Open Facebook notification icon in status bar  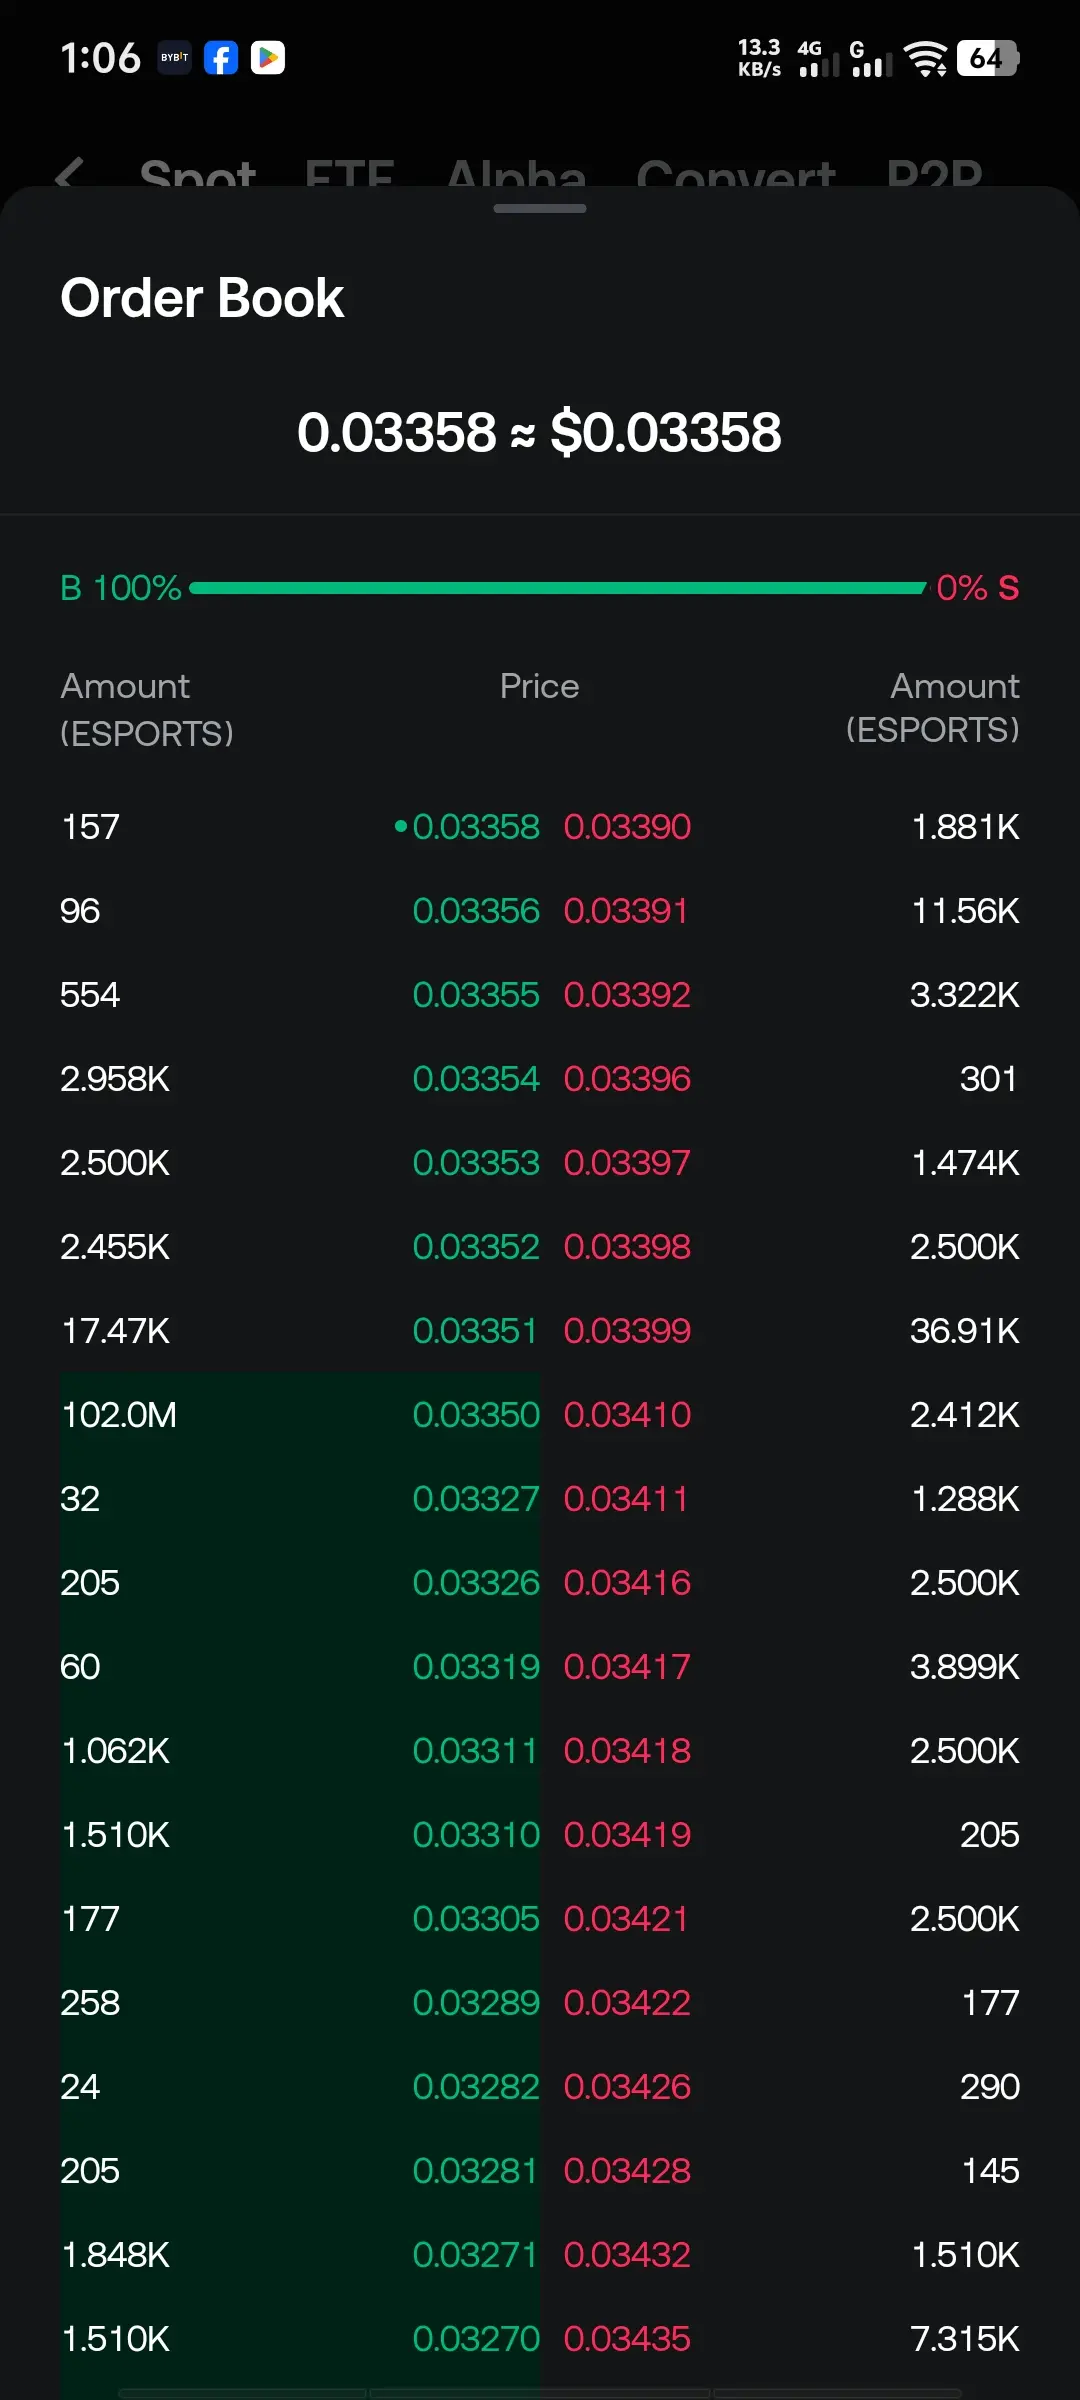click(x=221, y=58)
